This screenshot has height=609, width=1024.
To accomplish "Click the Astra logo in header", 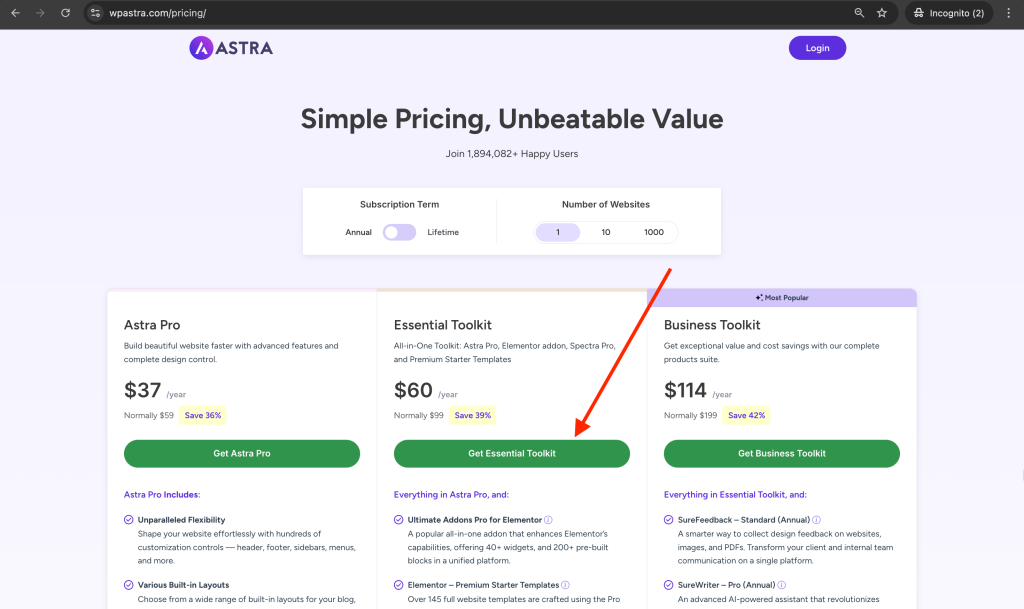I will [231, 48].
